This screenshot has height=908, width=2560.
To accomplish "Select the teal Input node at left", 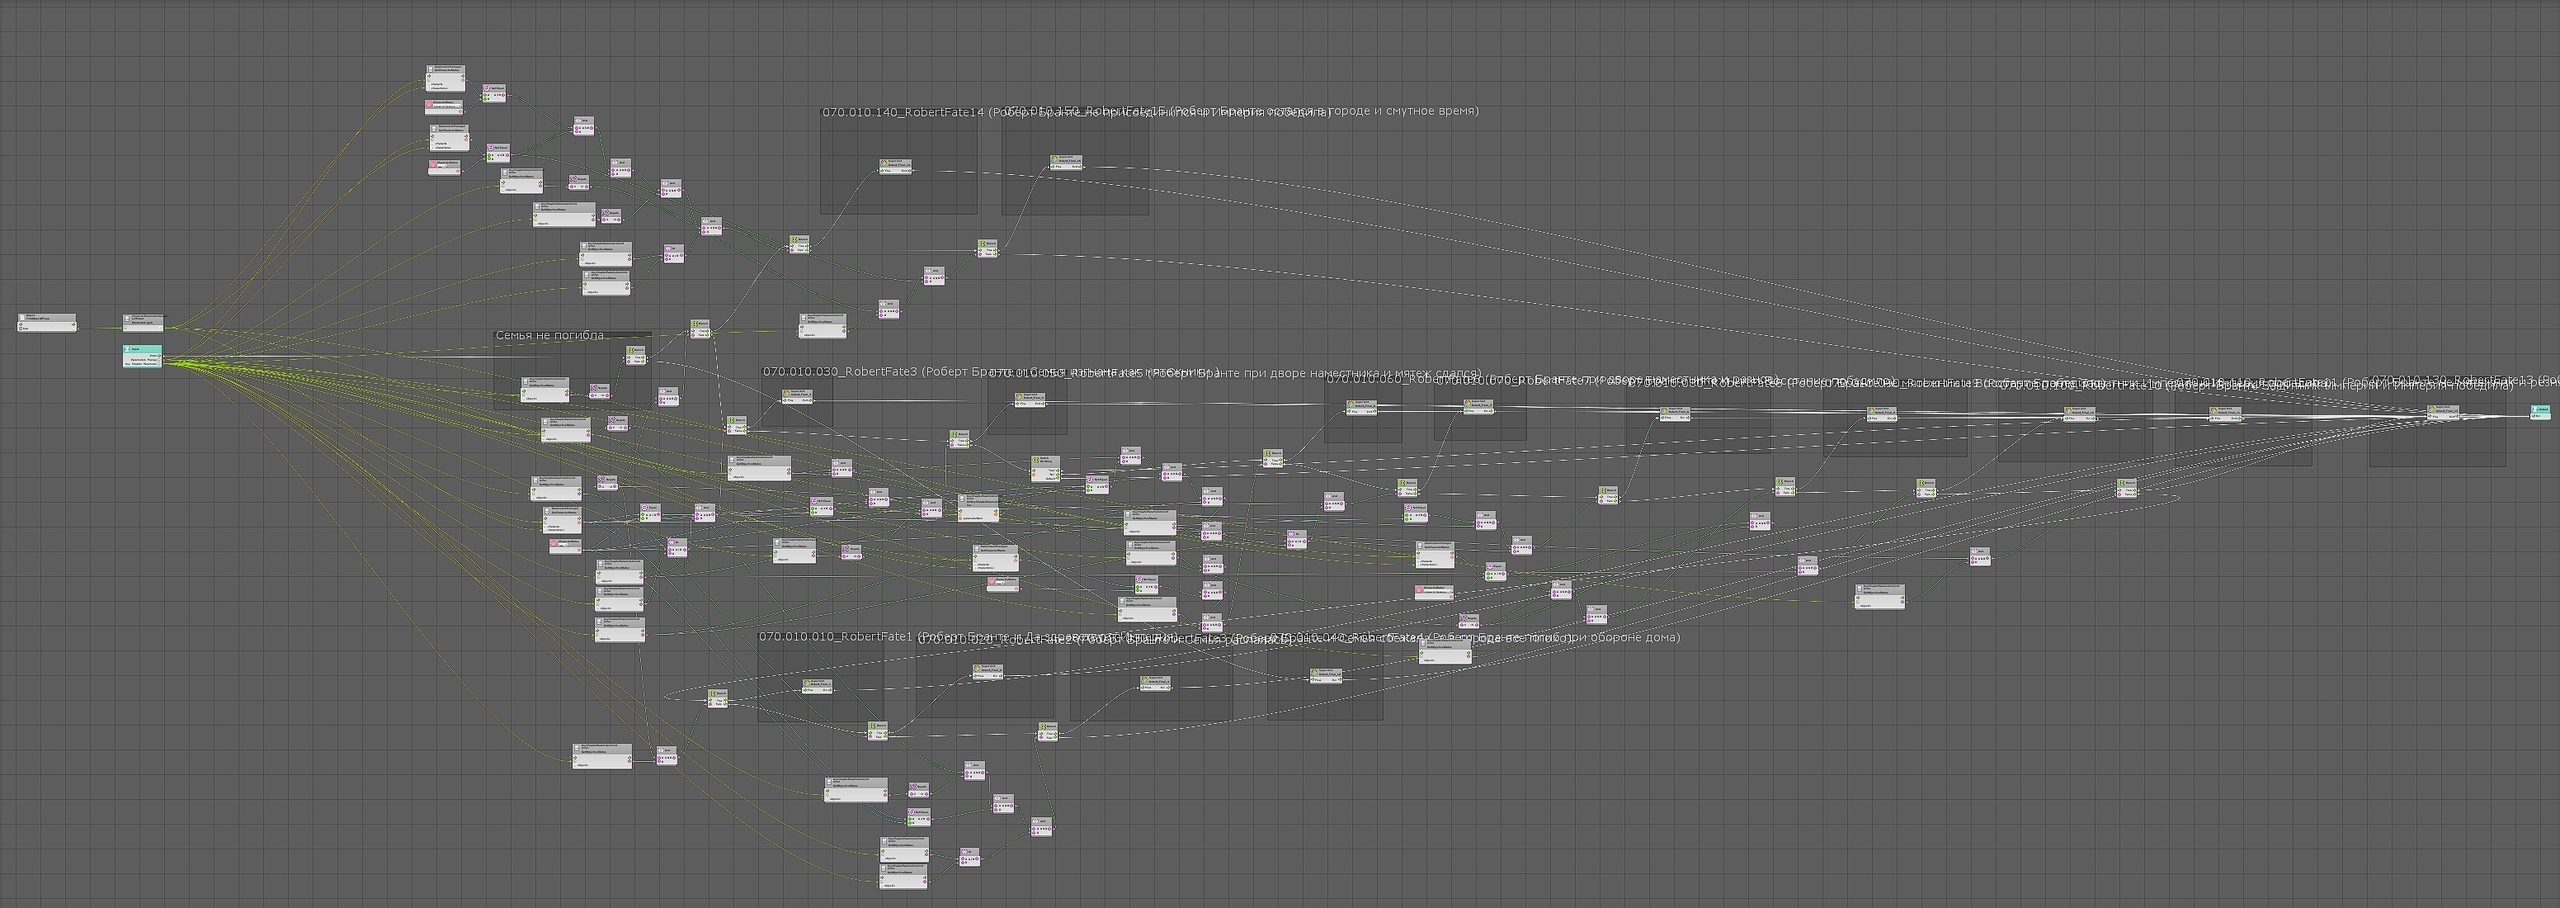I will pyautogui.click(x=142, y=356).
